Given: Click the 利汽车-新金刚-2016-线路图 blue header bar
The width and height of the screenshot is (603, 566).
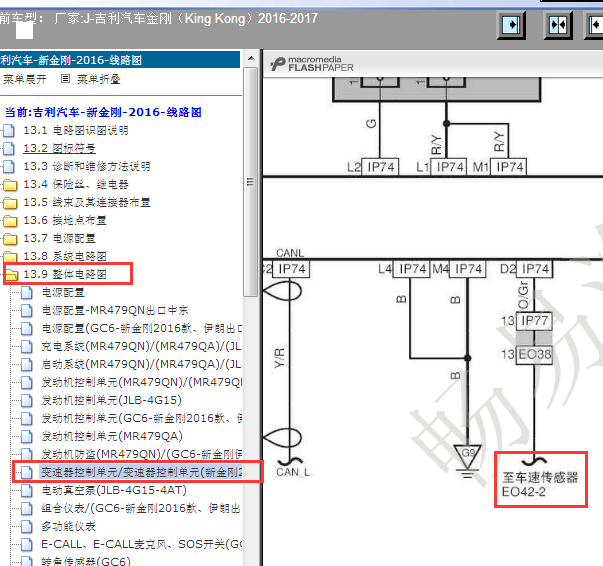Looking at the screenshot, I should [120, 60].
